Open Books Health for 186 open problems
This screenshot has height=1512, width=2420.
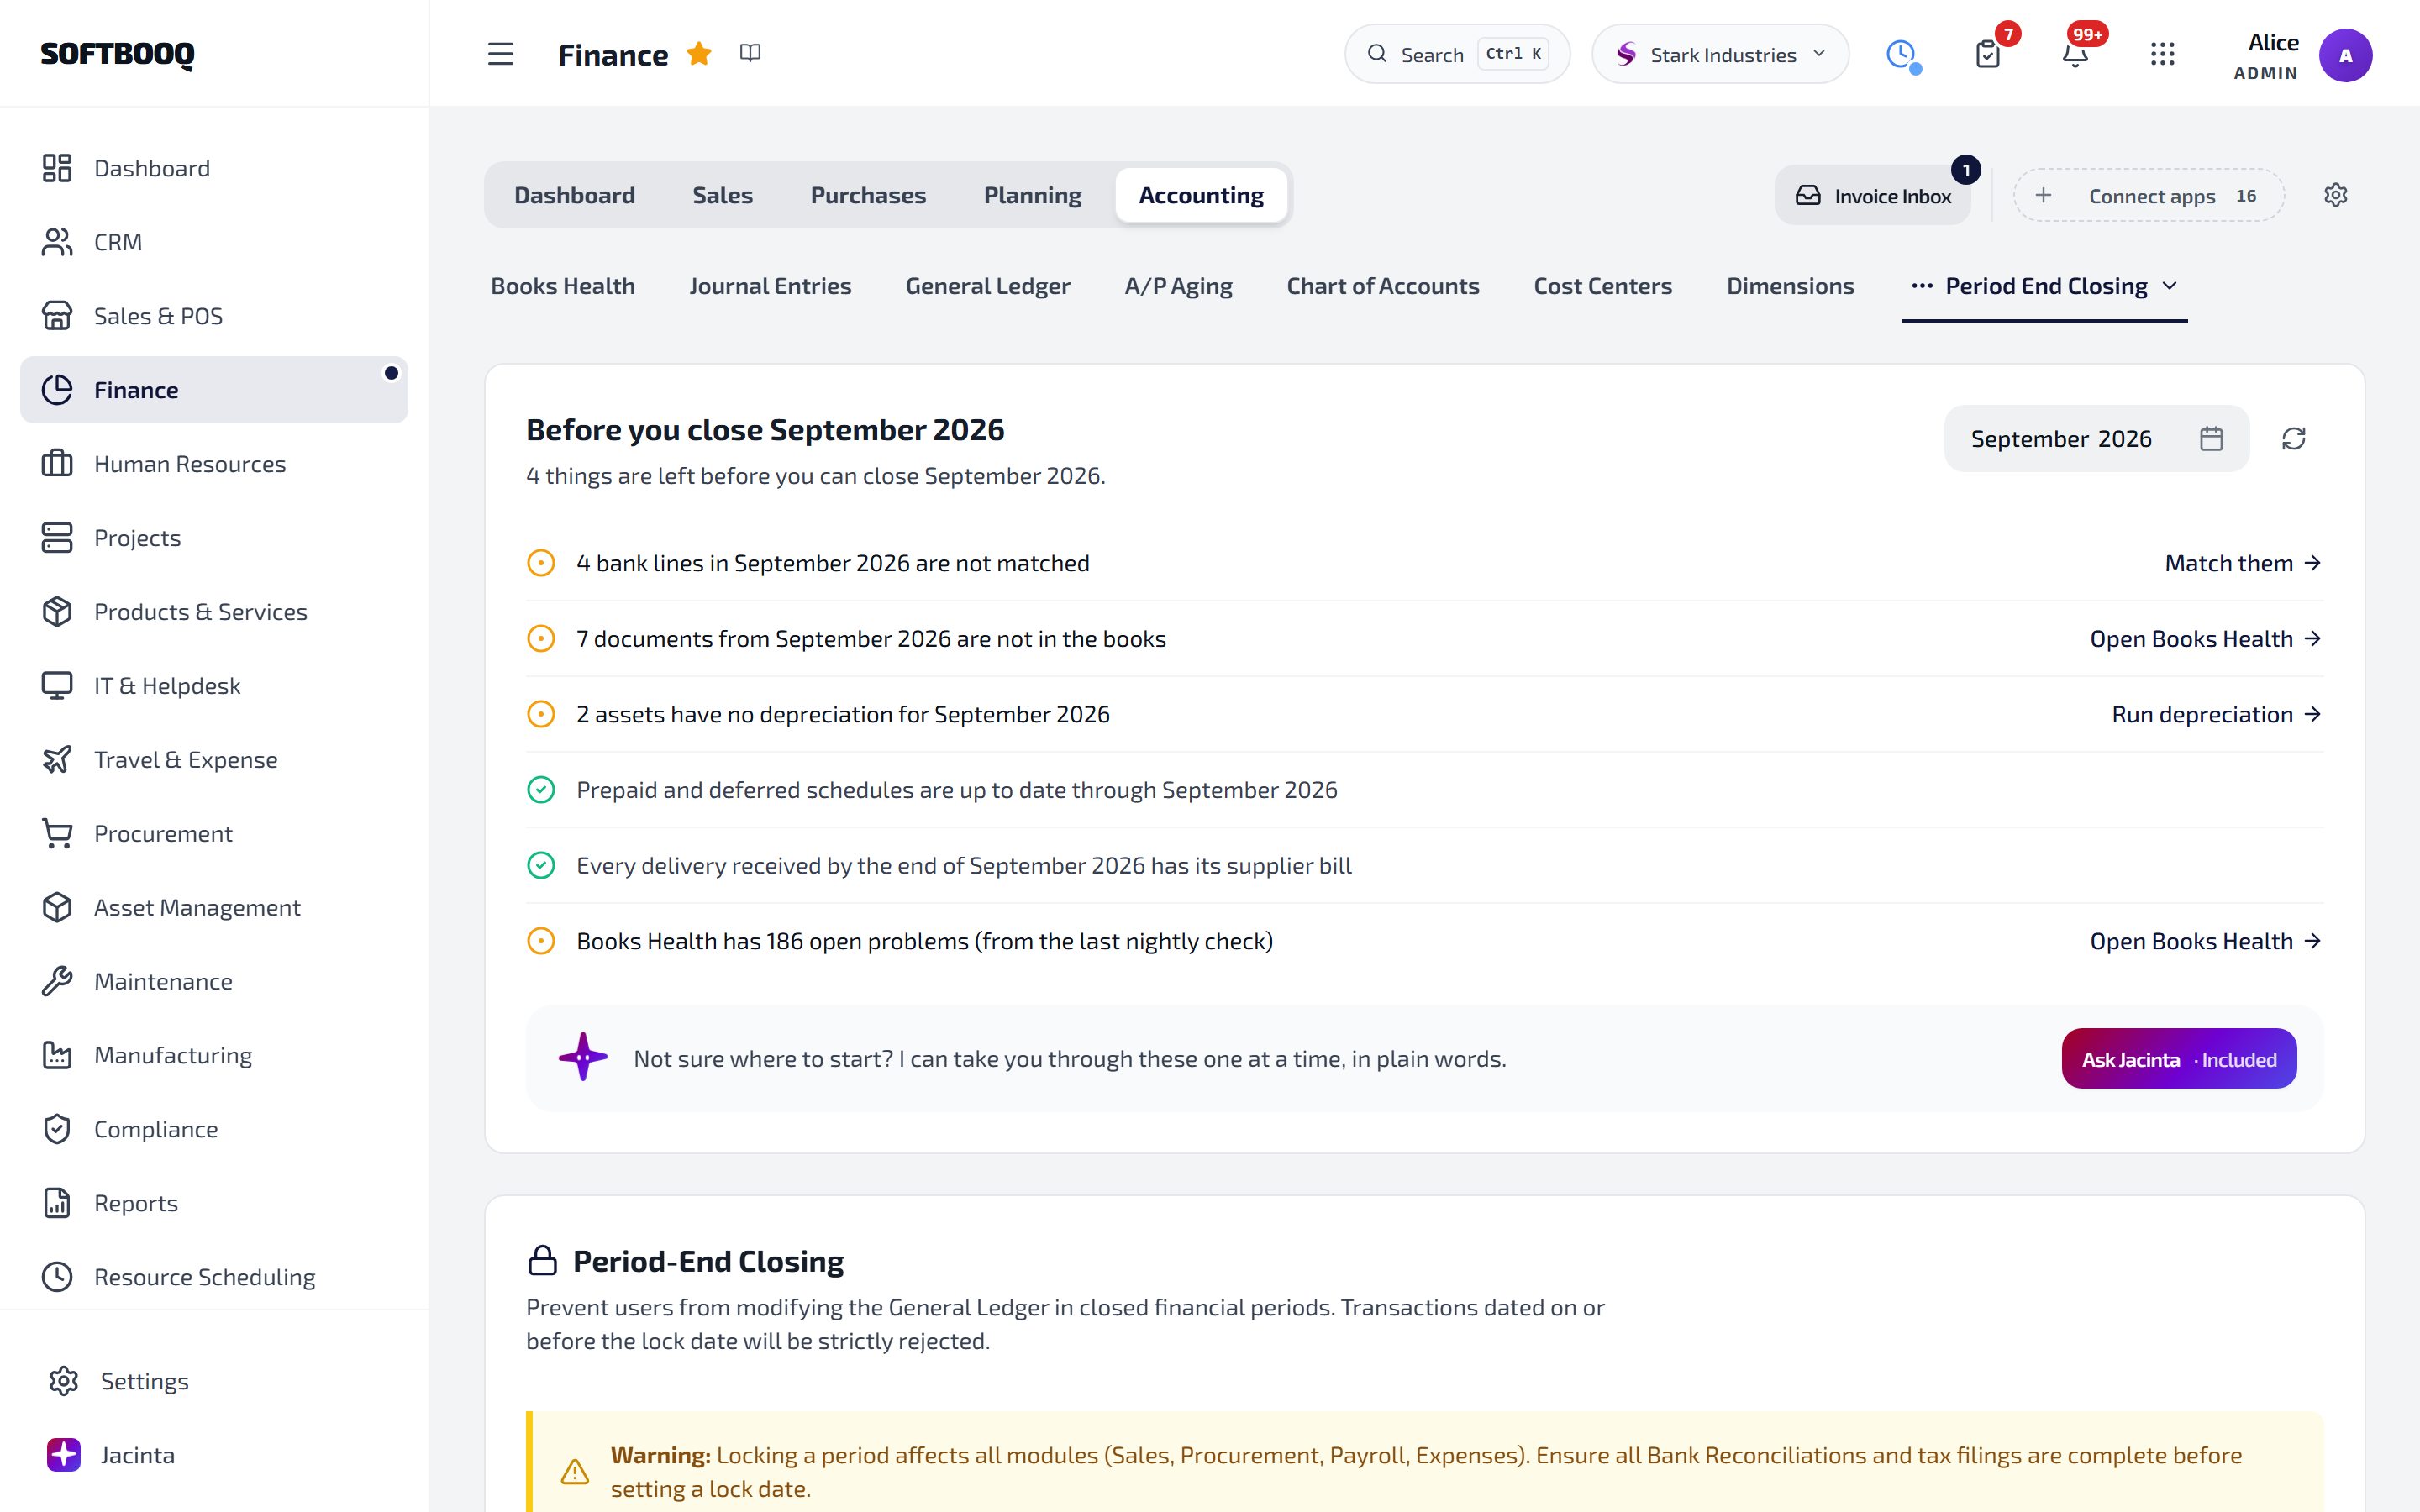(x=2205, y=941)
